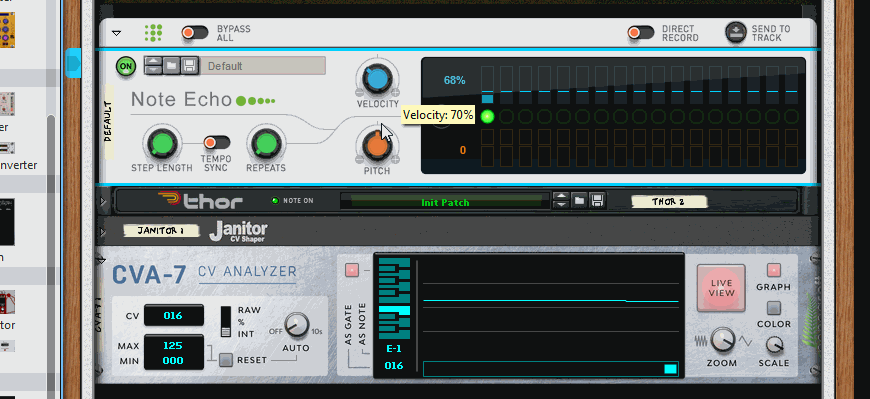Click the lit green first step circle
The image size is (870, 399).
pyautogui.click(x=487, y=117)
